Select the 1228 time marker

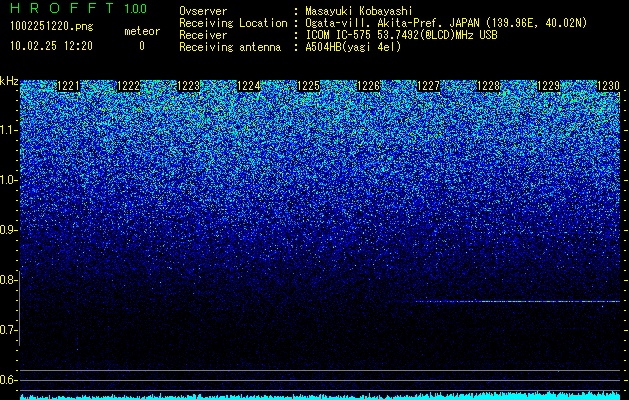pyautogui.click(x=489, y=86)
